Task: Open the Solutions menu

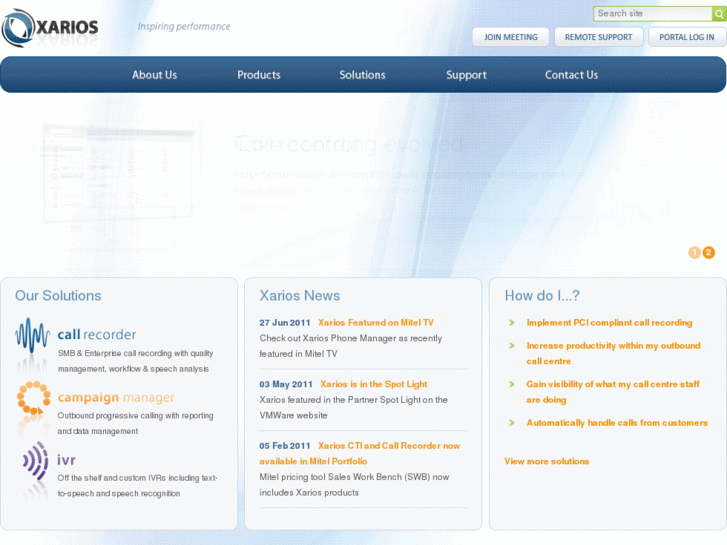Action: click(362, 75)
